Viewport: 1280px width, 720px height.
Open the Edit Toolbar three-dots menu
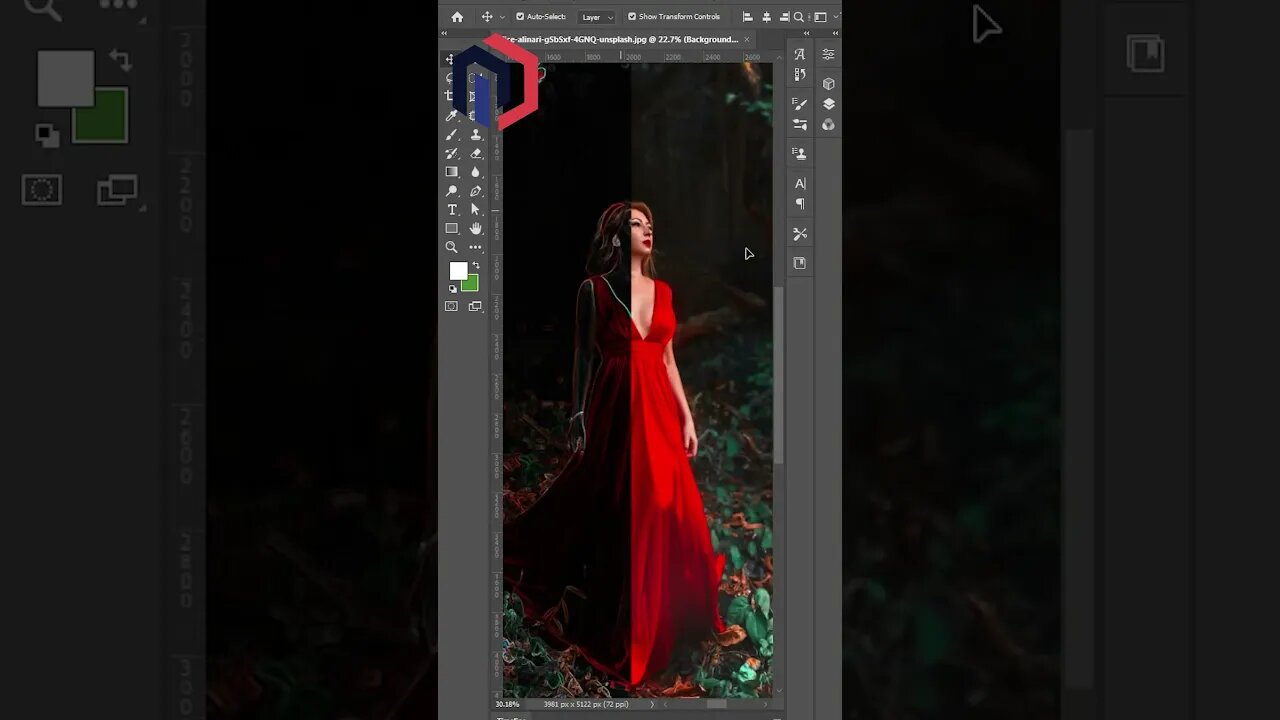[476, 247]
